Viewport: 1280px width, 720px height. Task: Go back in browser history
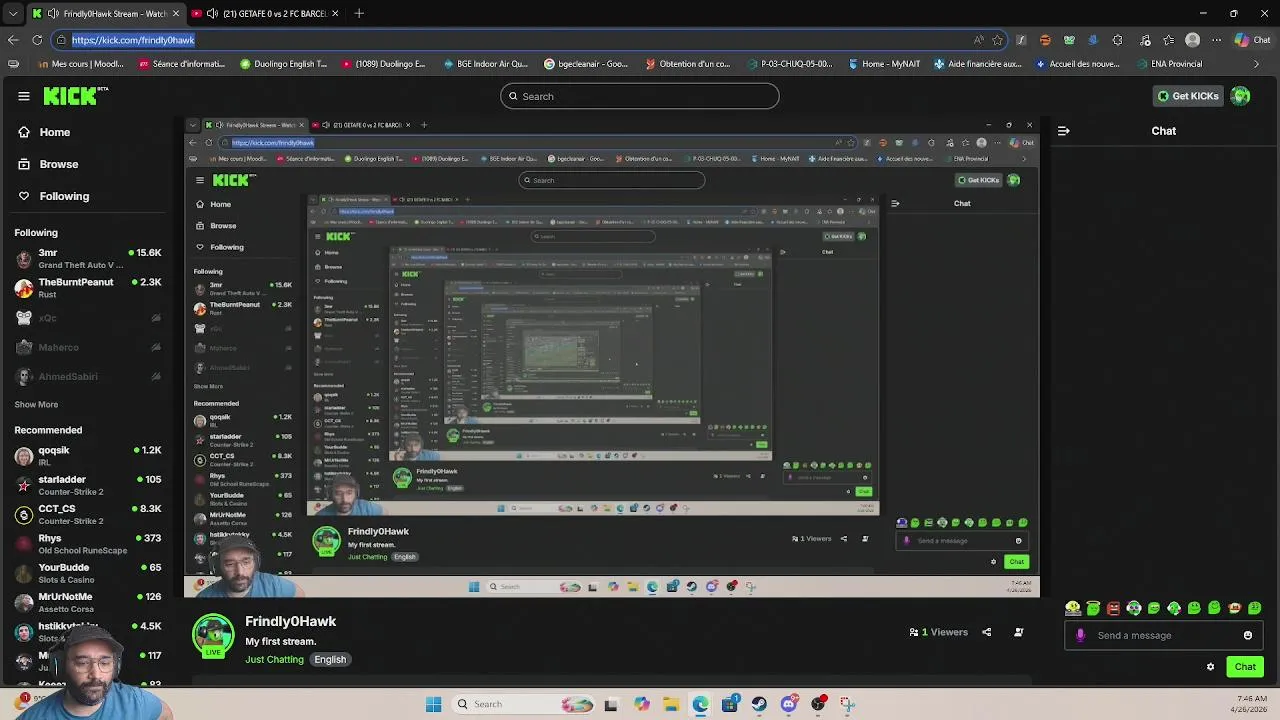tap(13, 40)
